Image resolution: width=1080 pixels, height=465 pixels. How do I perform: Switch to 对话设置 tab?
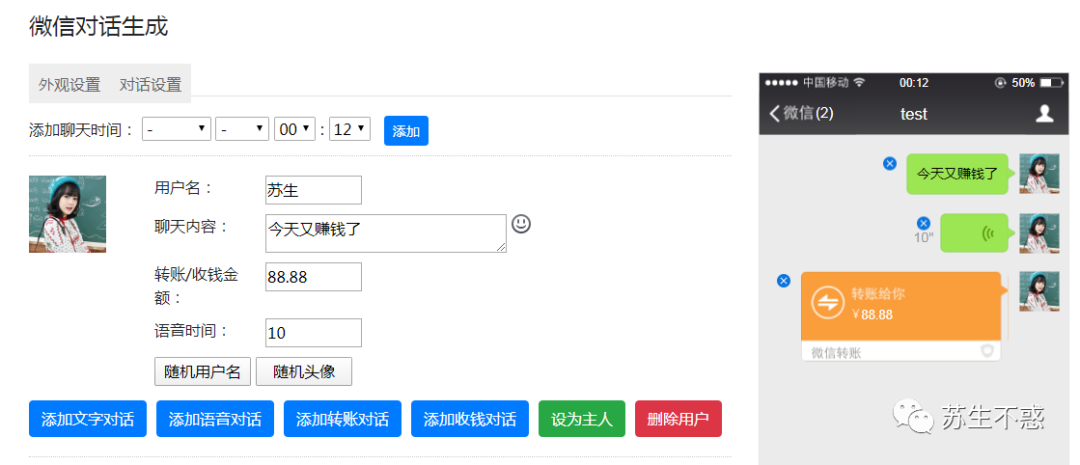click(150, 85)
